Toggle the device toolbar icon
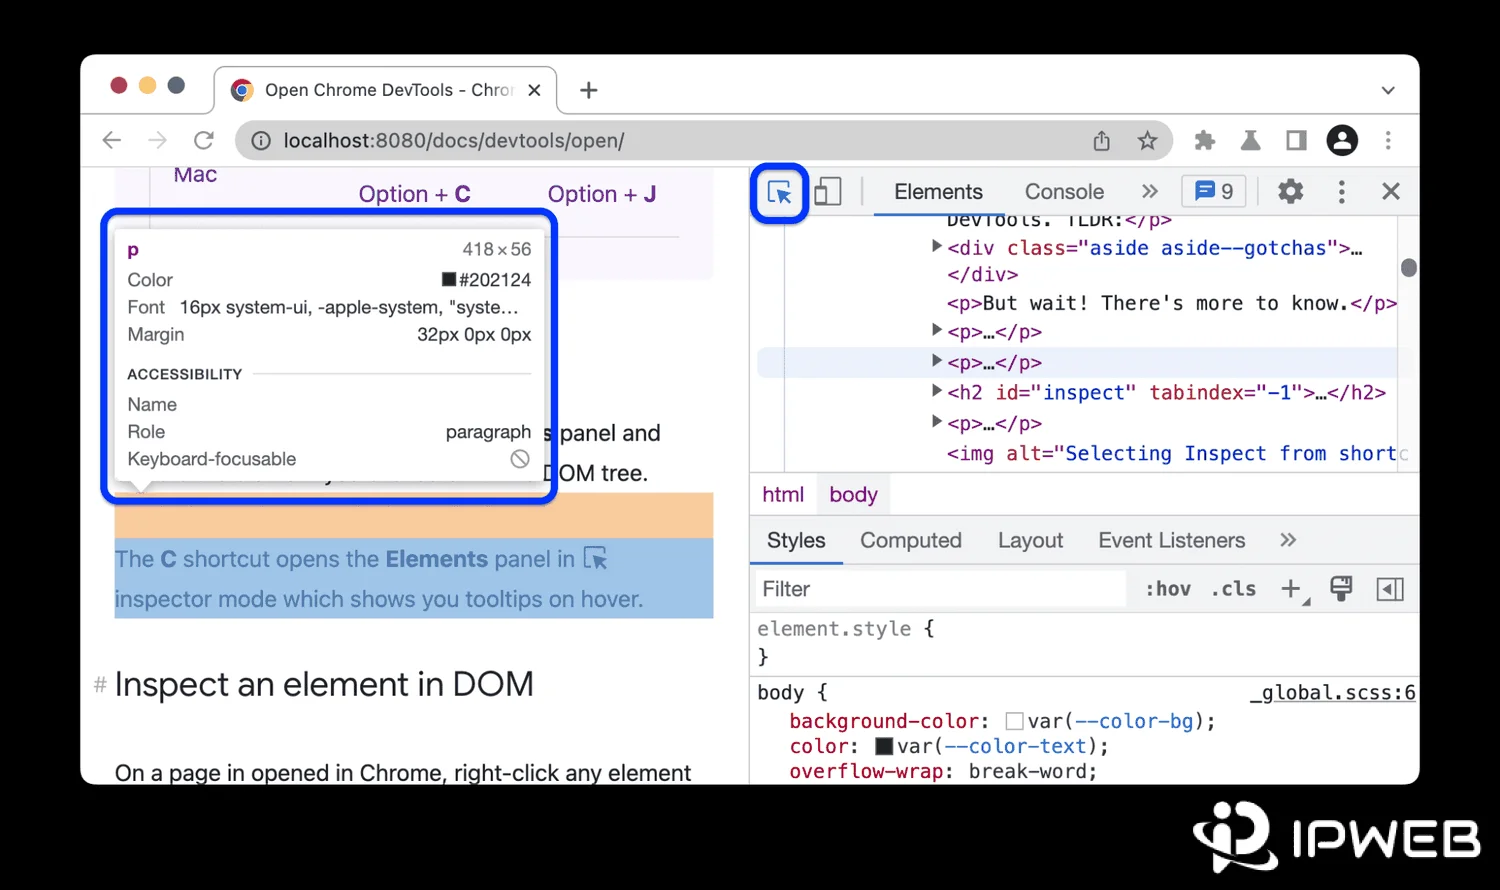Screen dimensions: 1500x890 coord(828,191)
